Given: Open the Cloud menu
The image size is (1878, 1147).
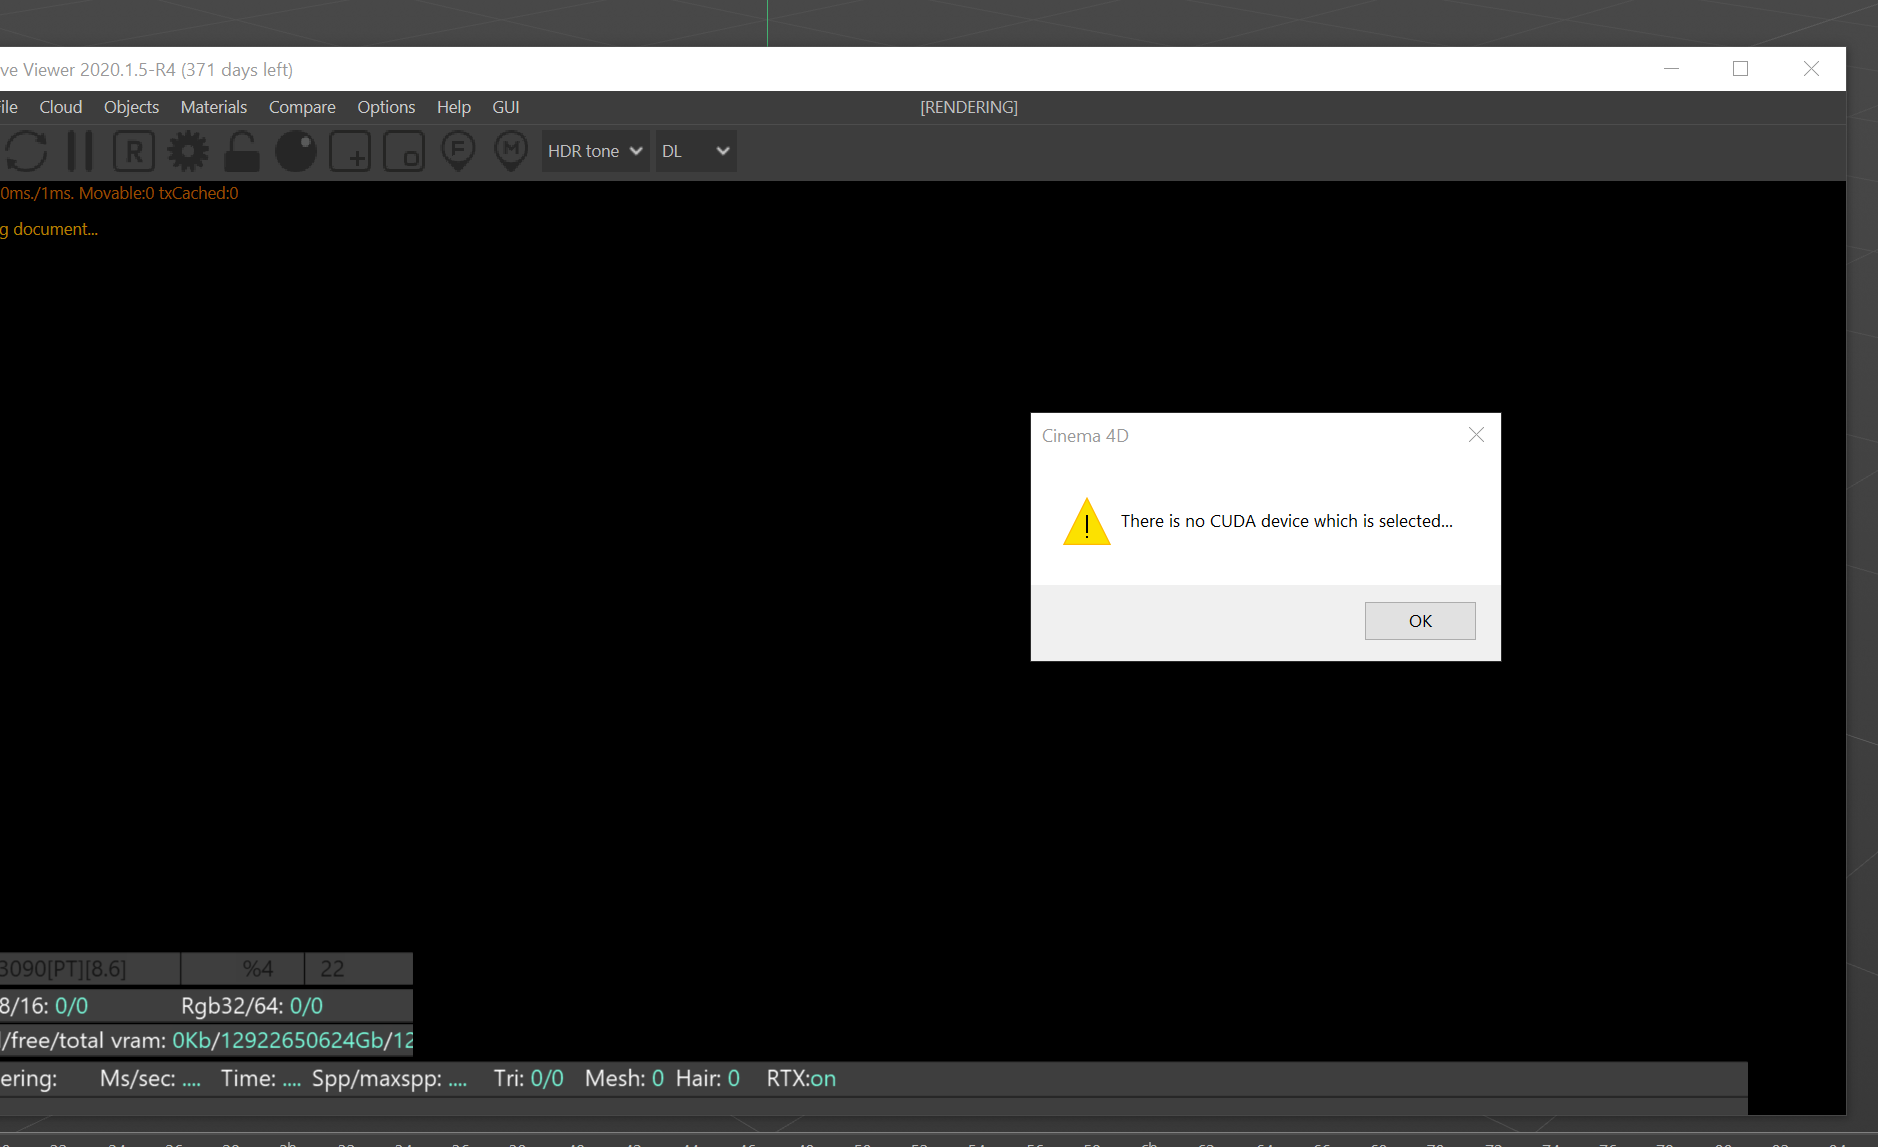Looking at the screenshot, I should pos(61,107).
